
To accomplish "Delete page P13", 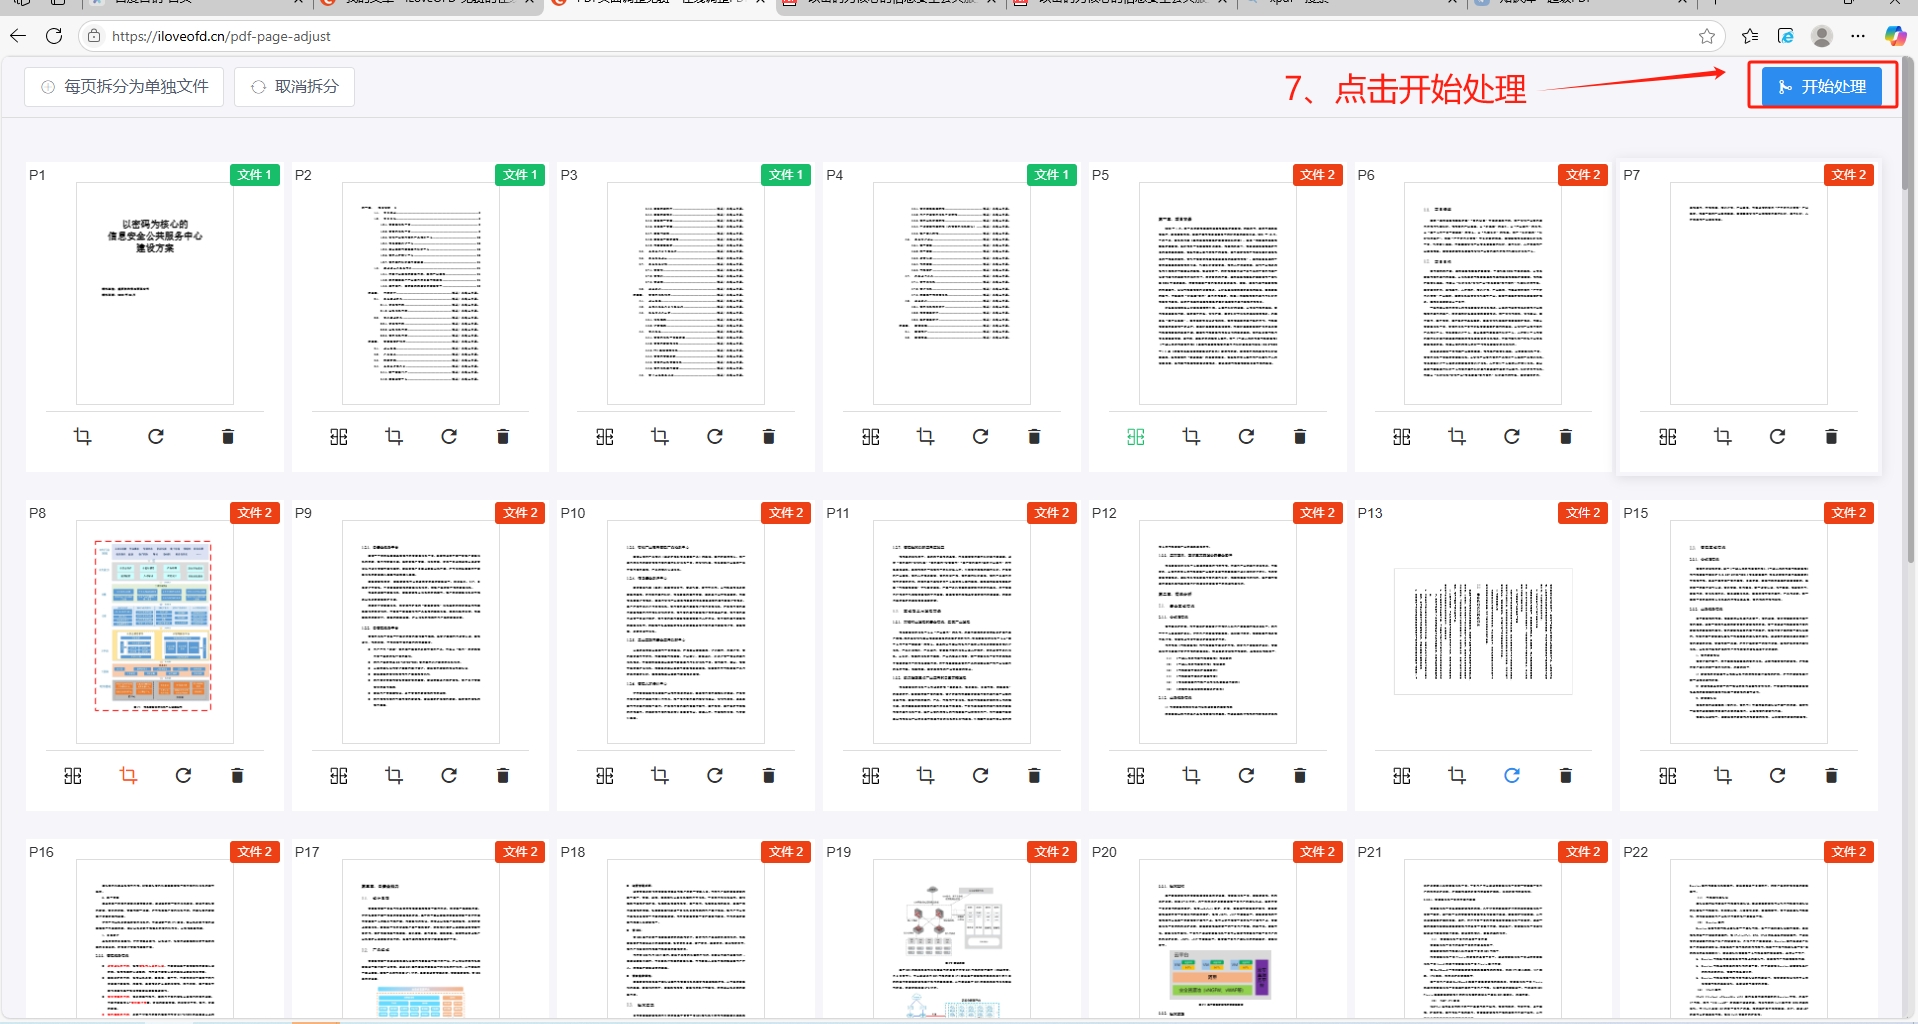I will click(x=1566, y=775).
